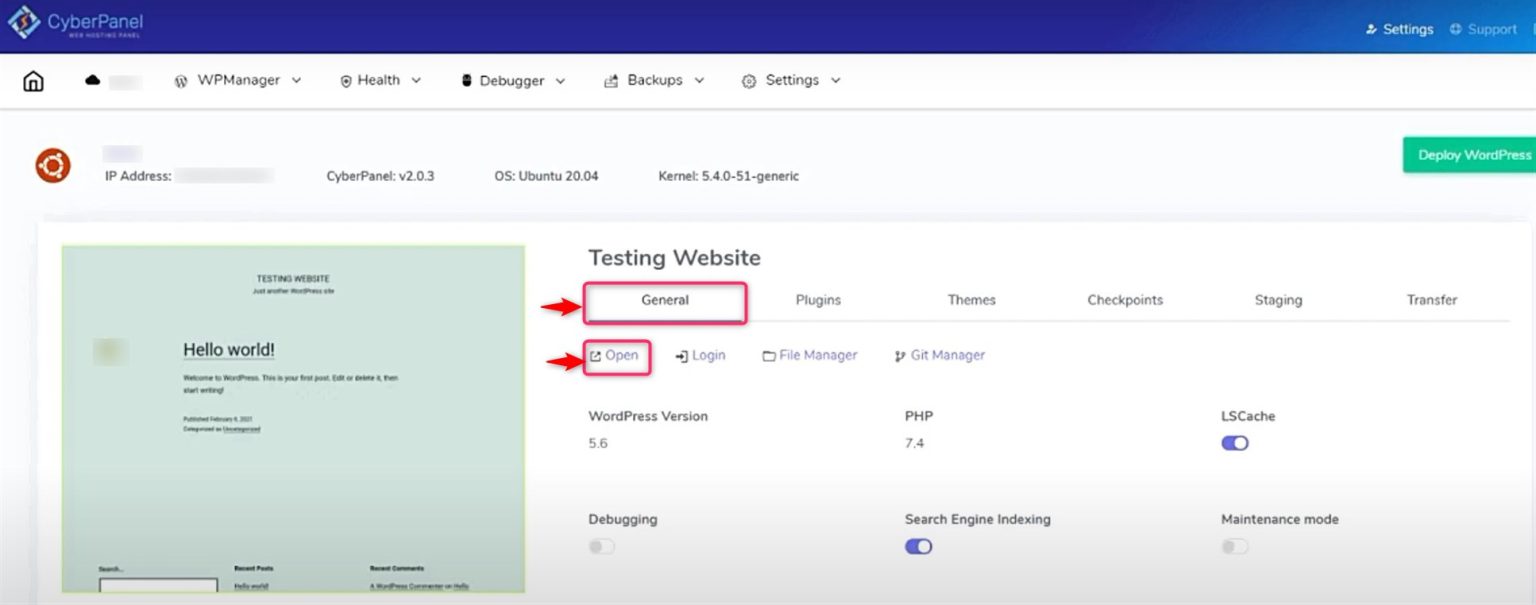Click the Testing Website preview thumbnail
The image size is (1536, 605).
293,419
